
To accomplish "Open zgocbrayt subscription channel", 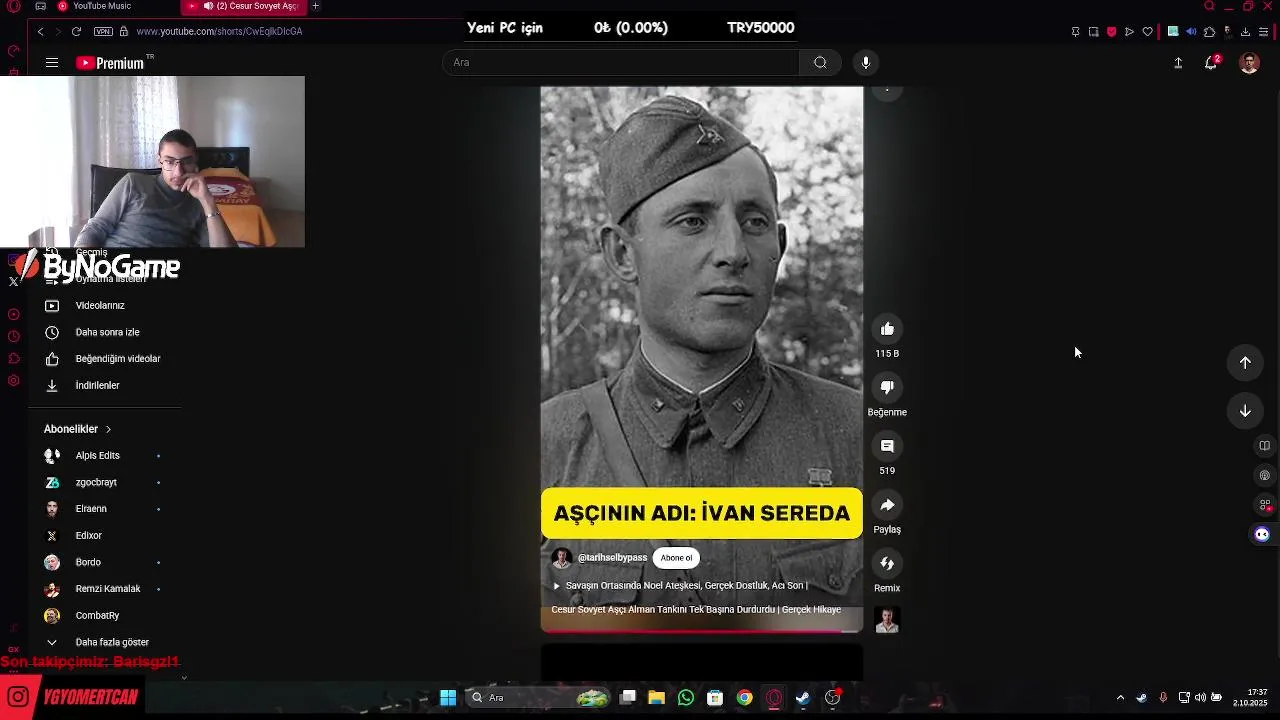I will click(x=105, y=482).
